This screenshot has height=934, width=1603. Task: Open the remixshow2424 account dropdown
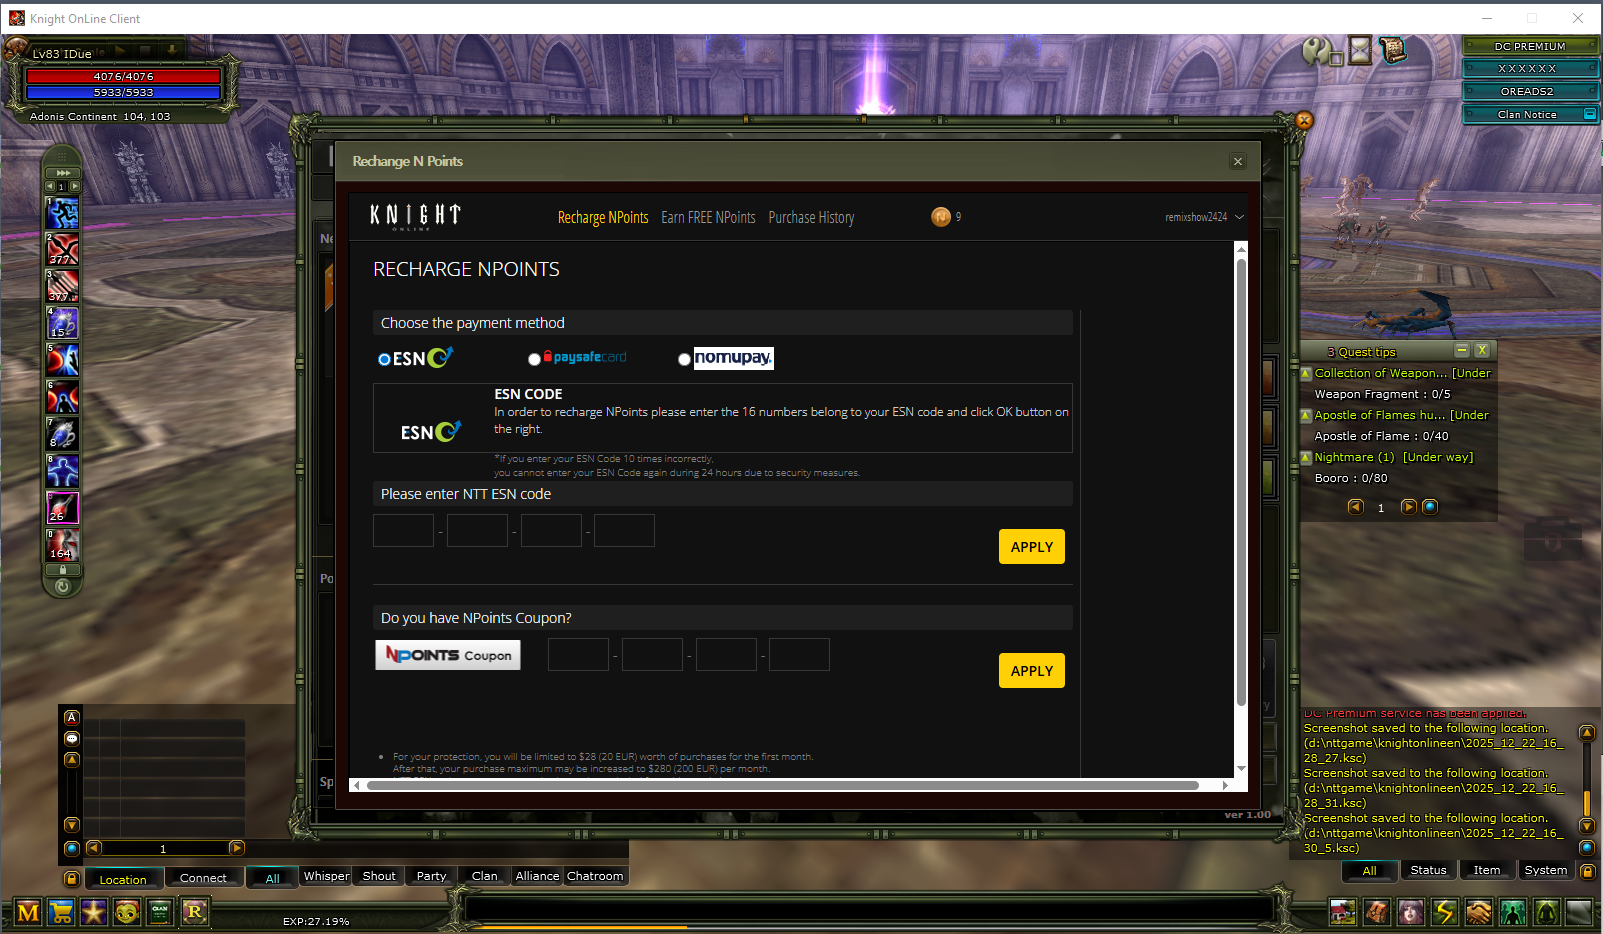tap(1204, 217)
